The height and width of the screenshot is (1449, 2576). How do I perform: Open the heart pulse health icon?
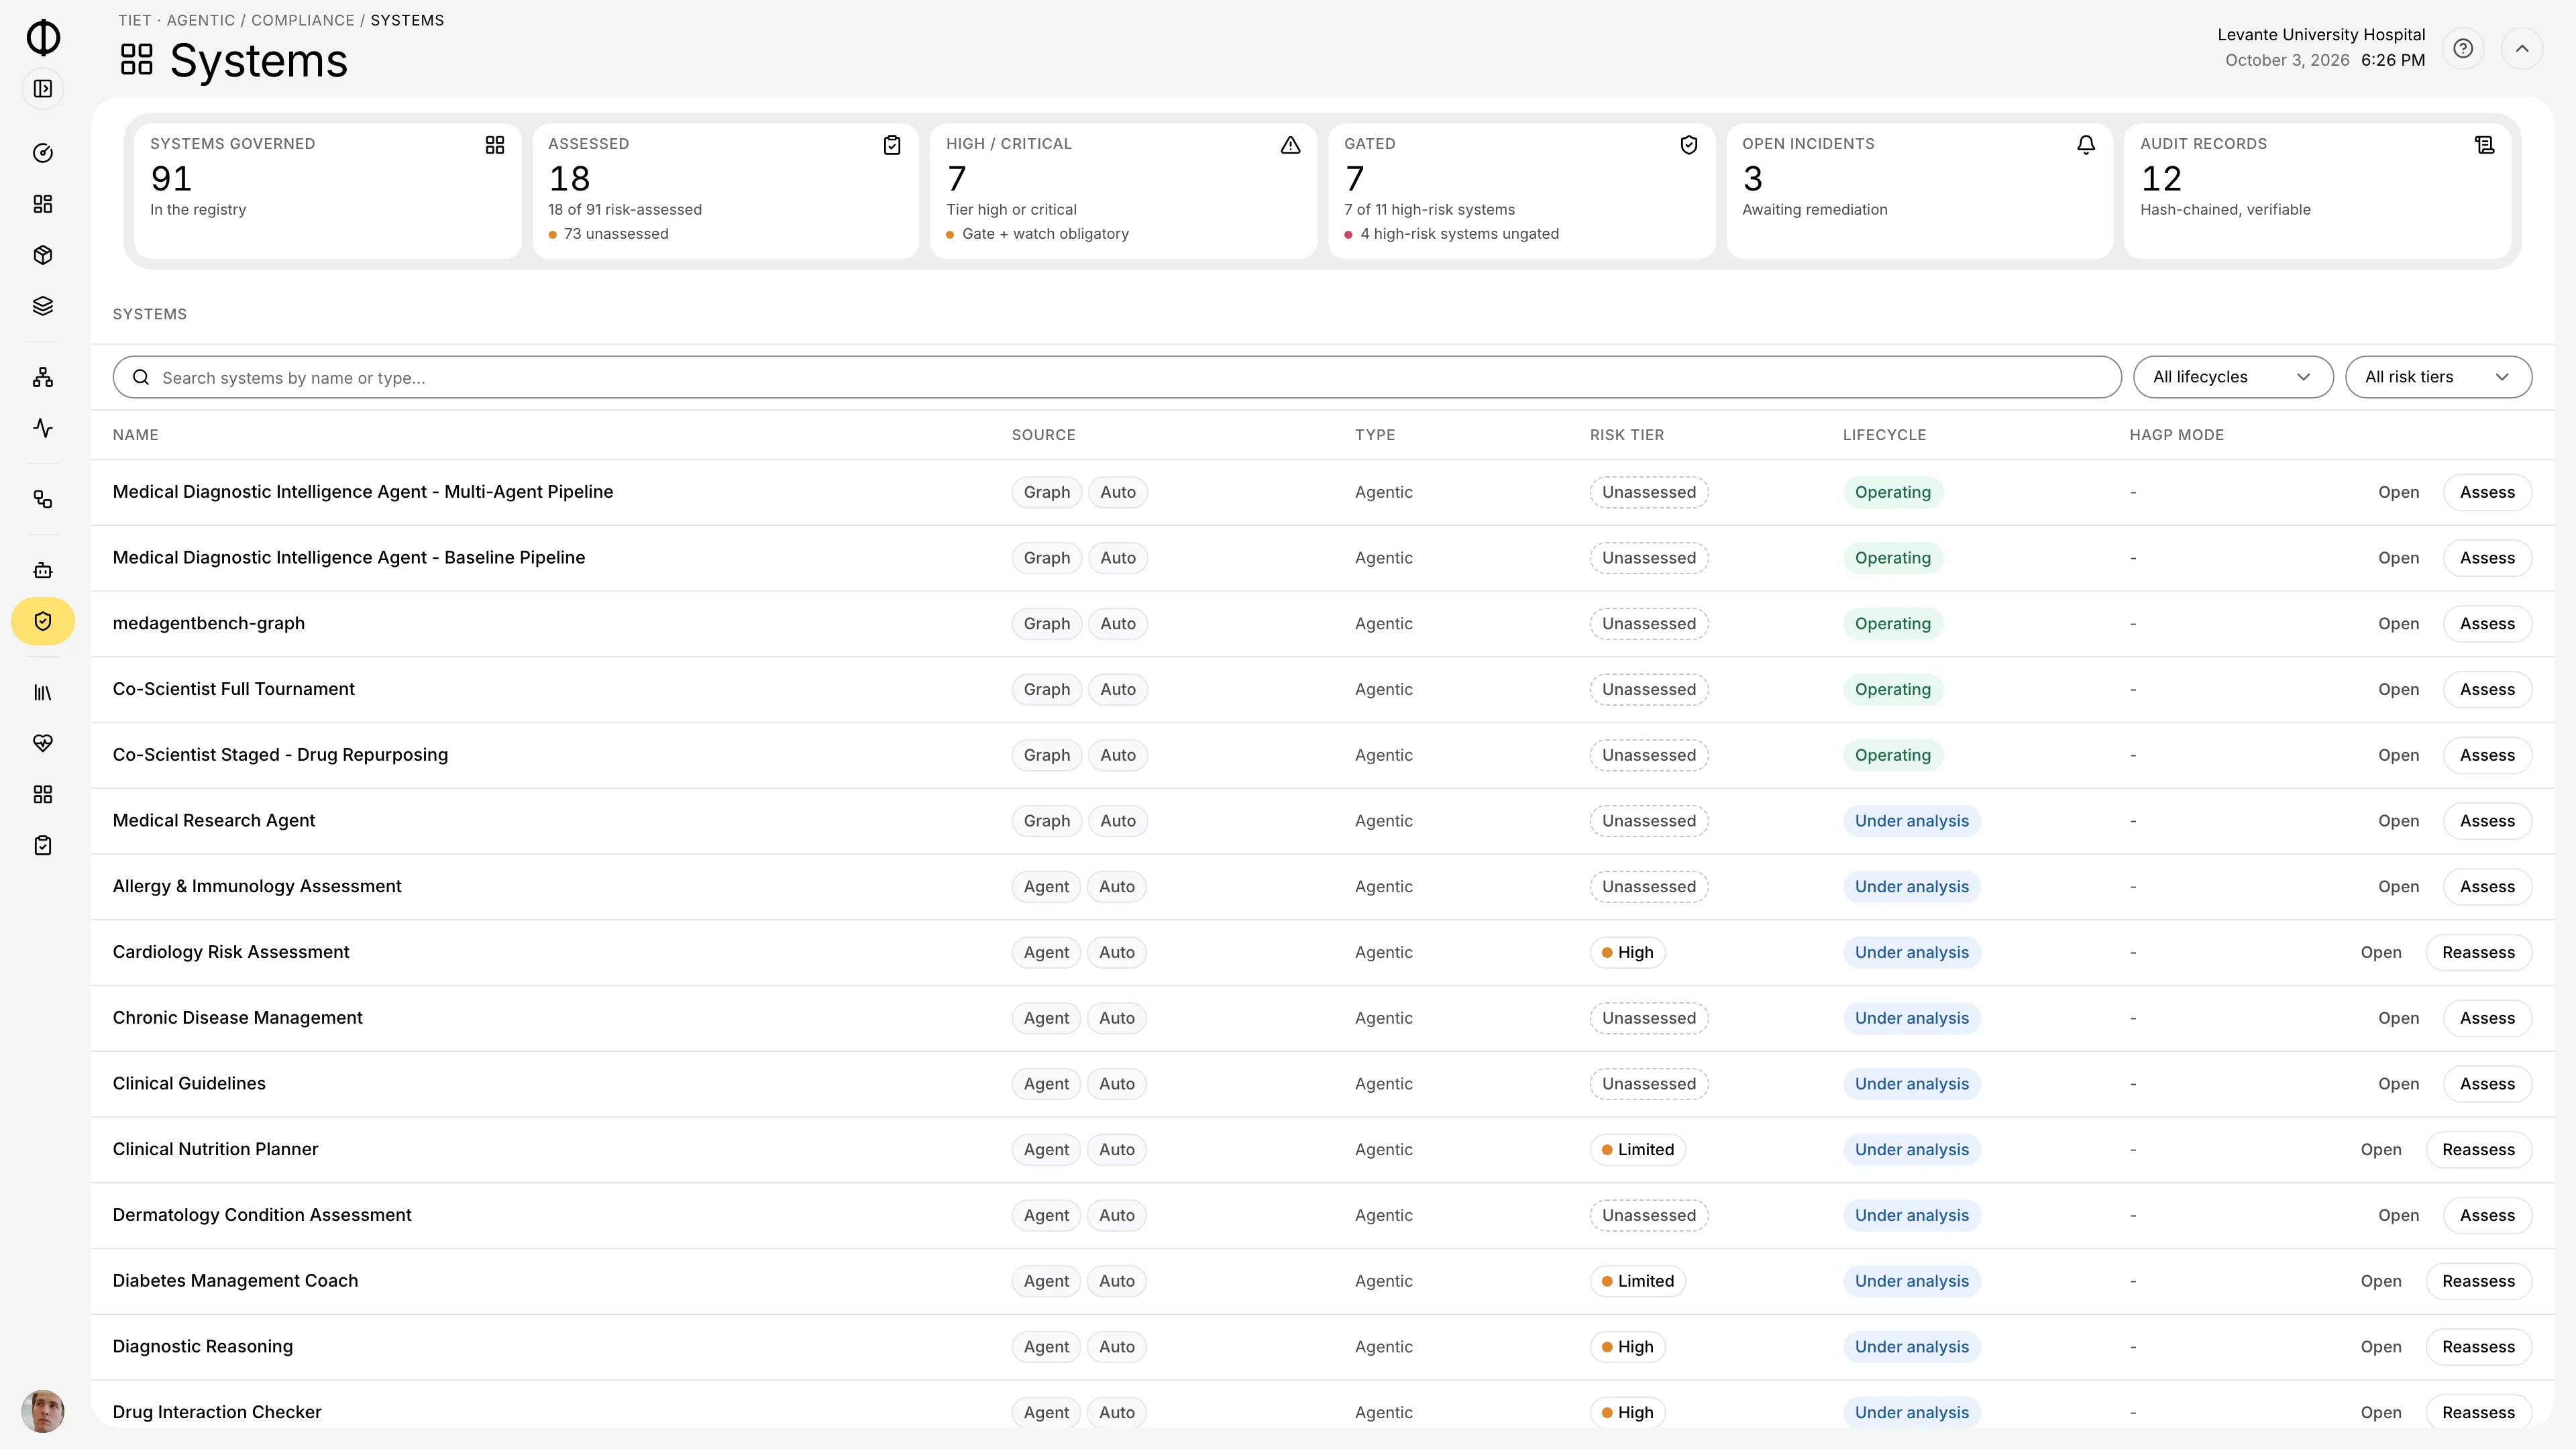click(x=43, y=743)
